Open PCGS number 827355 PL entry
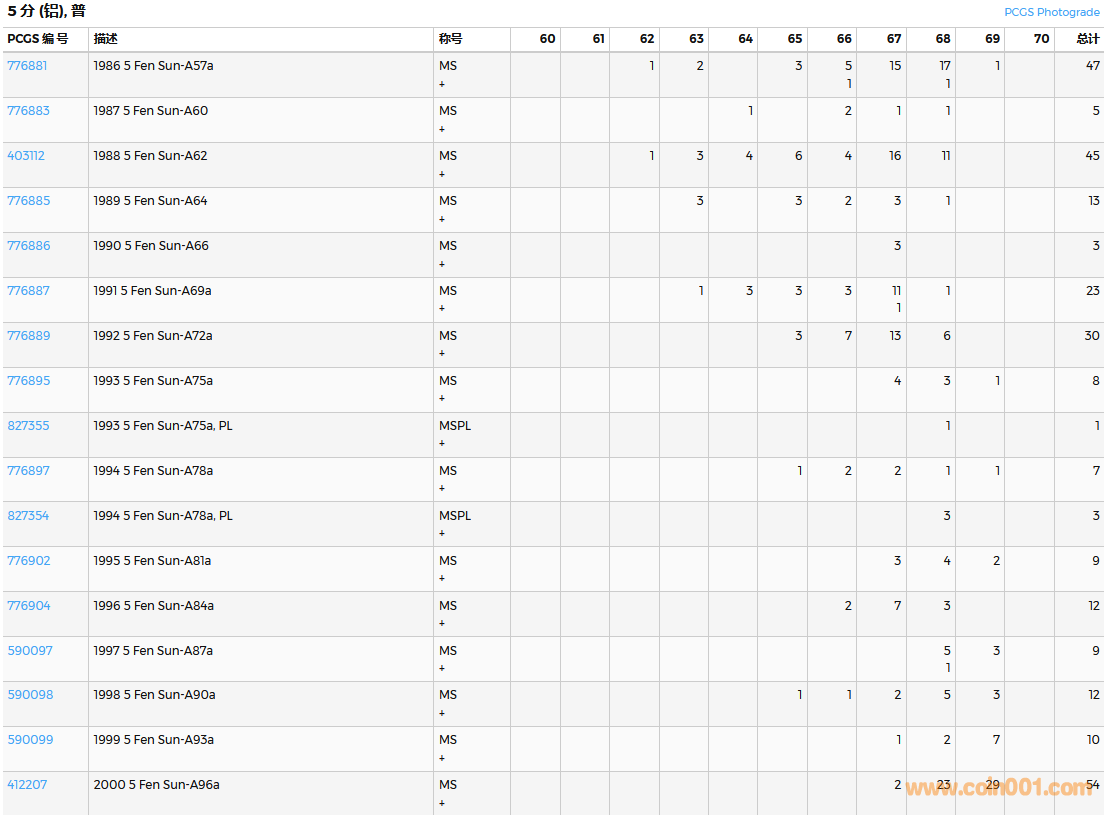1105x815 pixels. coord(28,426)
